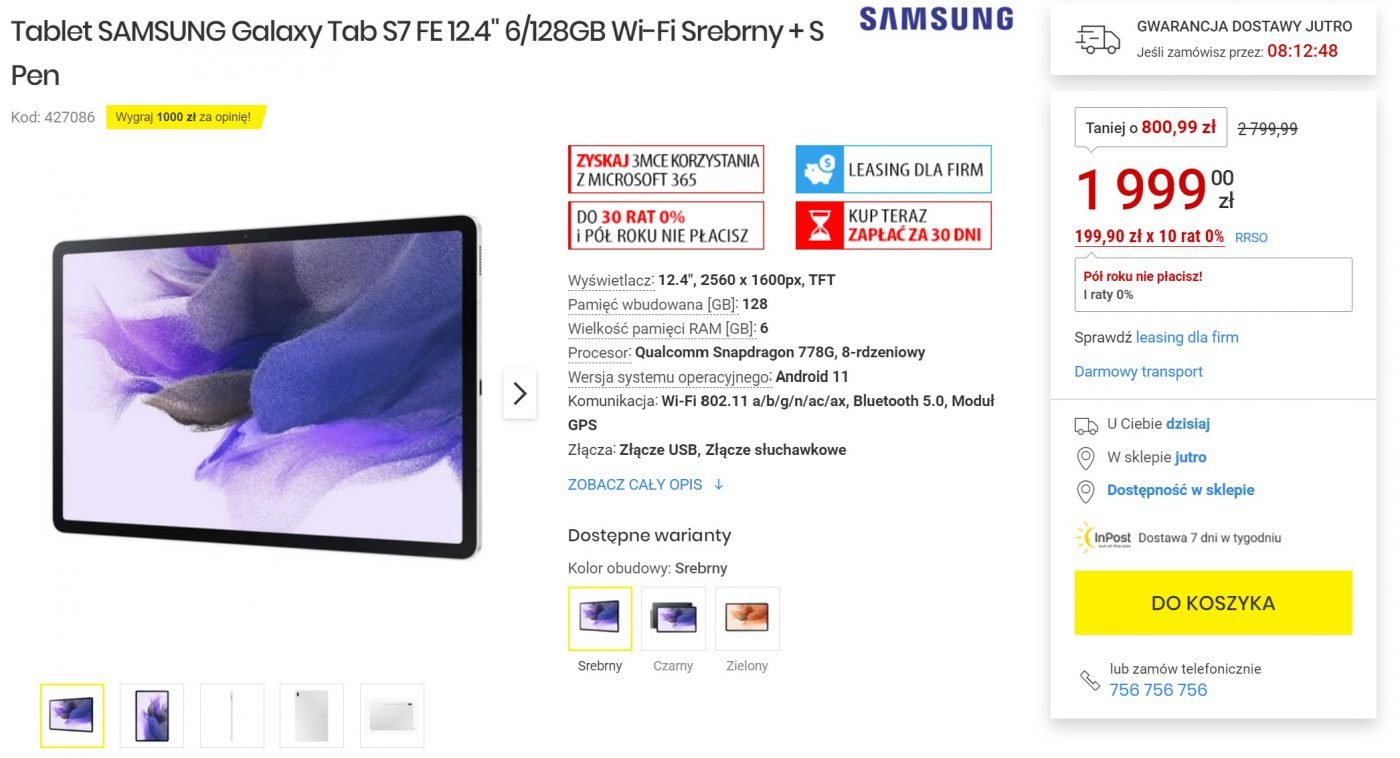Pick the Zielony color variant
Screen dimensions: 1400x758
[747, 619]
